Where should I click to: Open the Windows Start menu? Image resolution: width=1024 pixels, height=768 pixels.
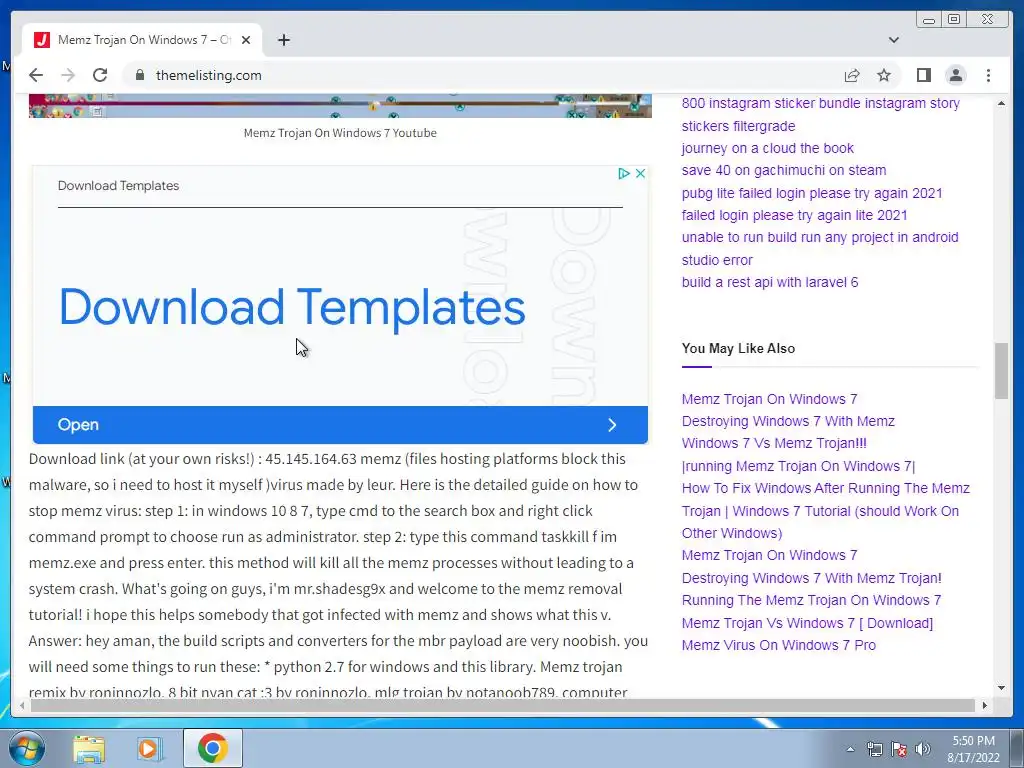[x=27, y=748]
